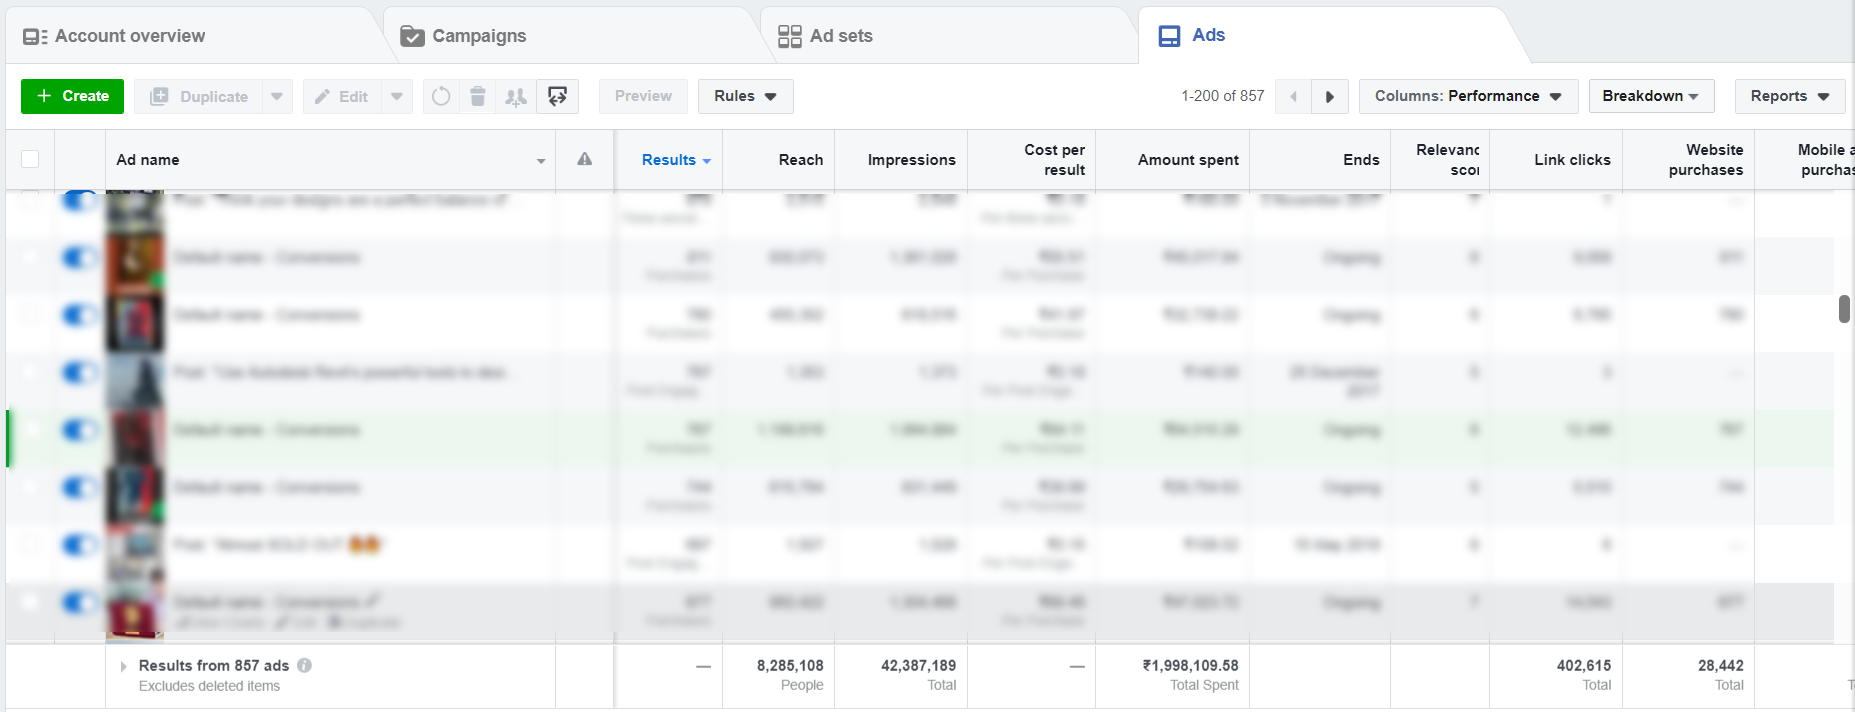Screen dimensions: 1855x712
Task: Click the trash delete icon in toolbar
Action: pos(478,96)
